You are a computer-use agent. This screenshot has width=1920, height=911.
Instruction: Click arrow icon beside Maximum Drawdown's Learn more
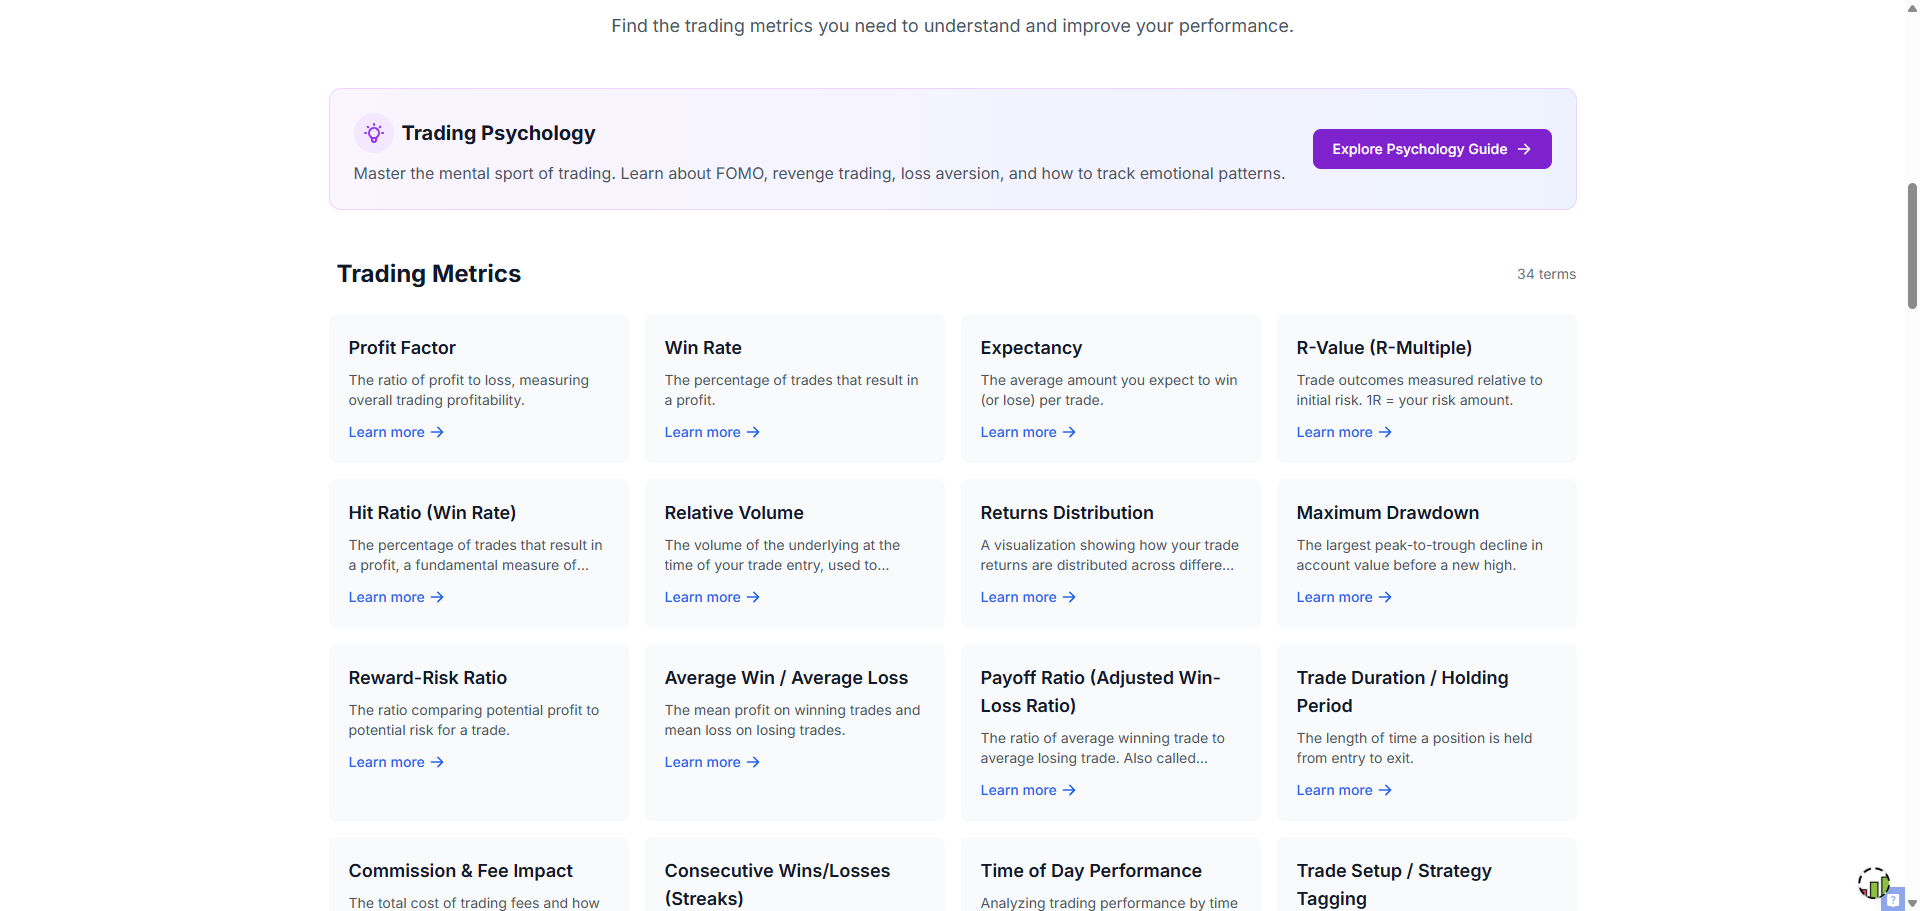[1385, 597]
